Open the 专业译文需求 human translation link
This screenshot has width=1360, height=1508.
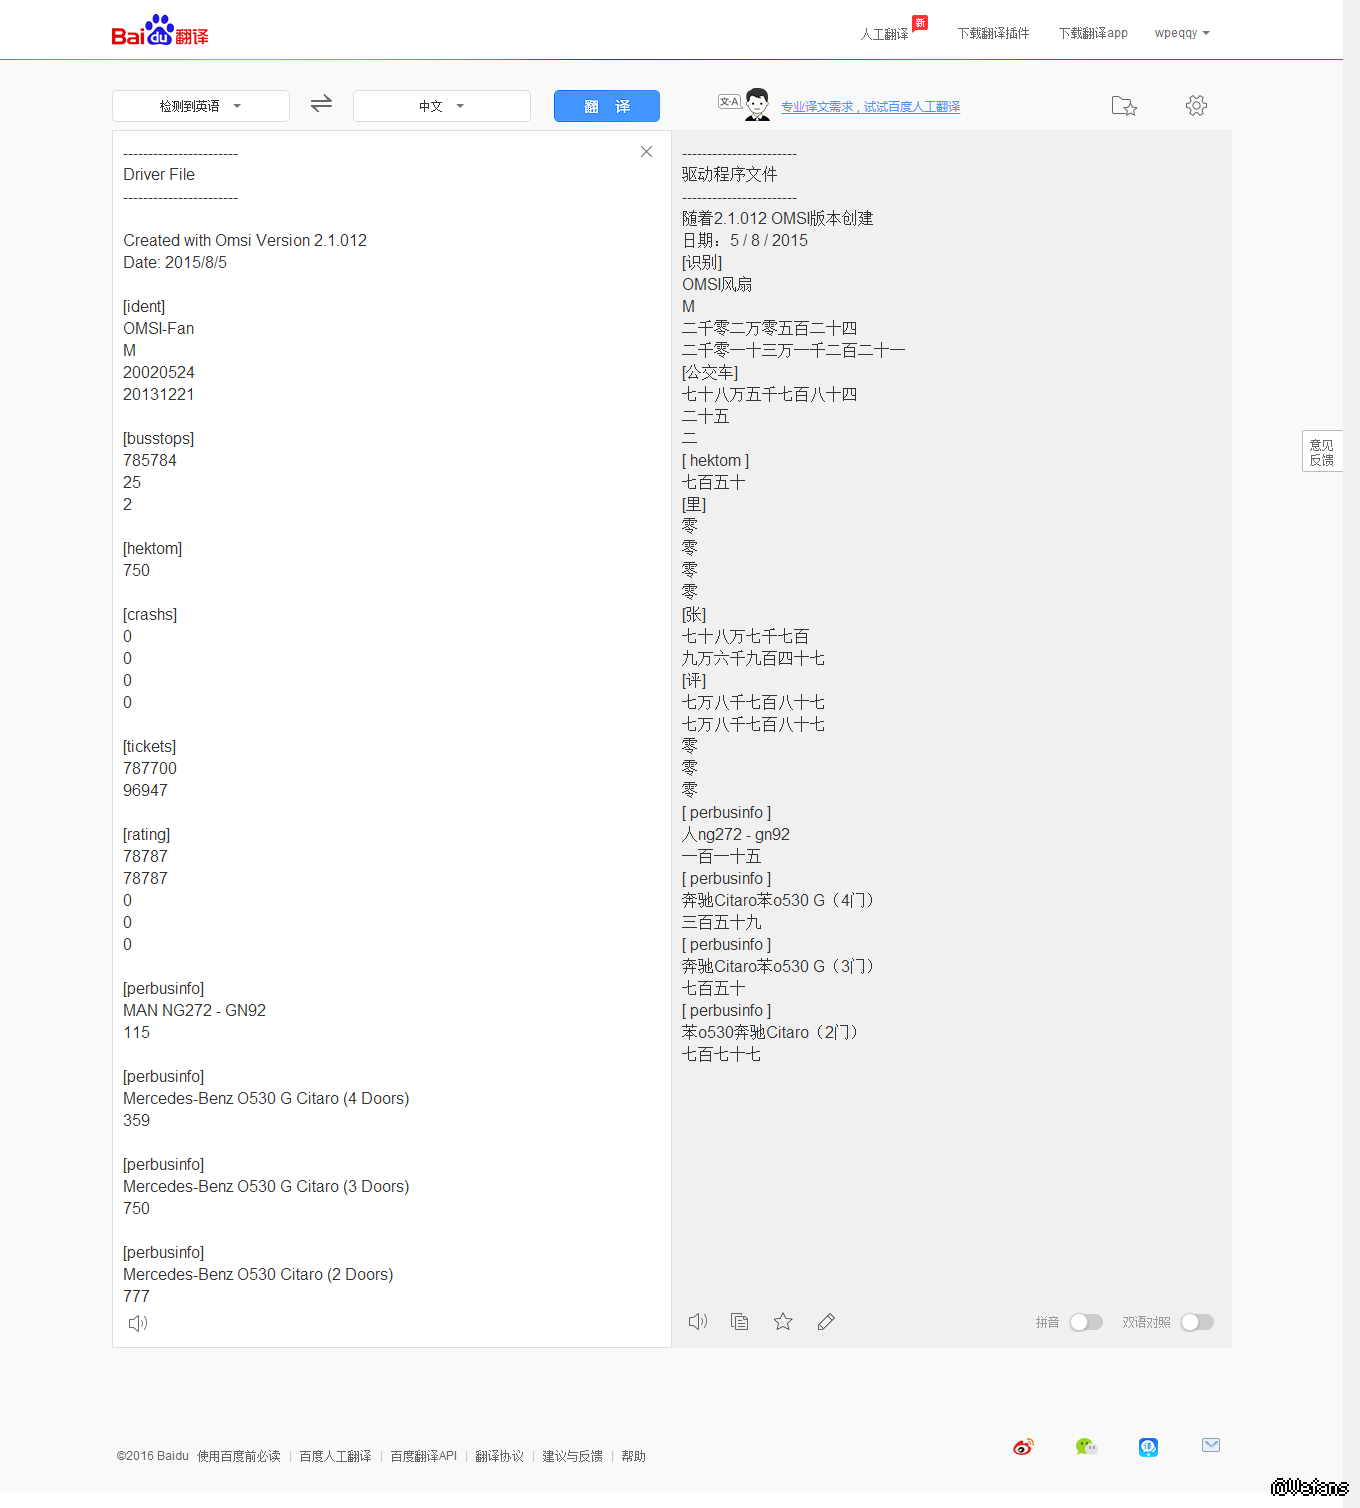coord(870,107)
